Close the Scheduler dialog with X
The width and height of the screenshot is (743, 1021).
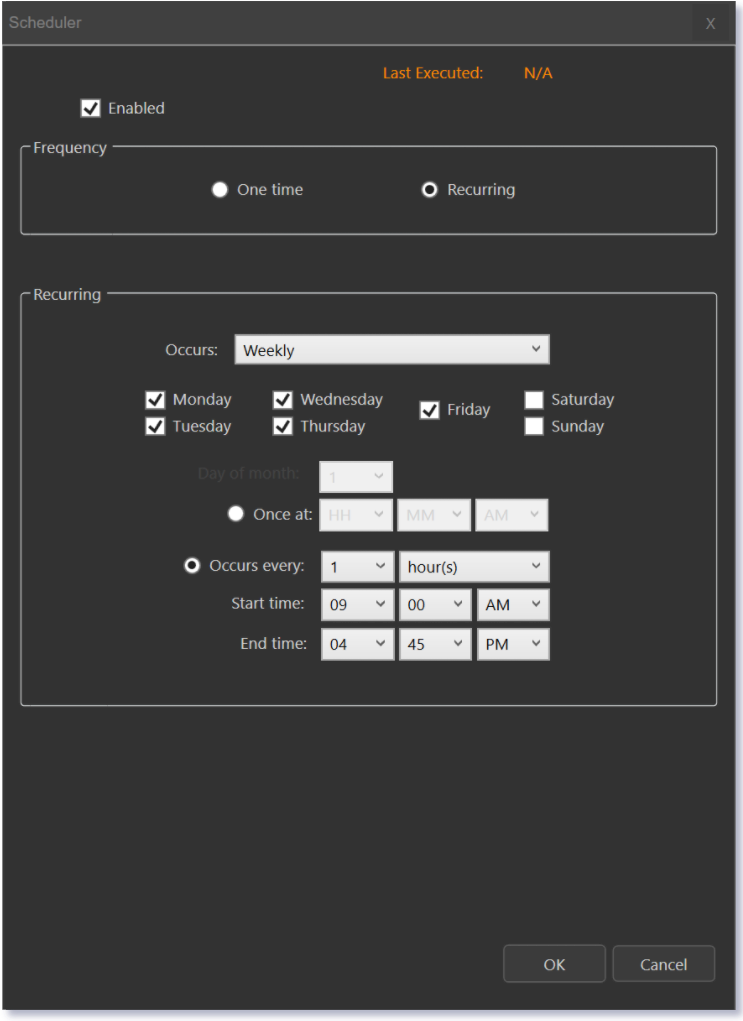tap(710, 24)
